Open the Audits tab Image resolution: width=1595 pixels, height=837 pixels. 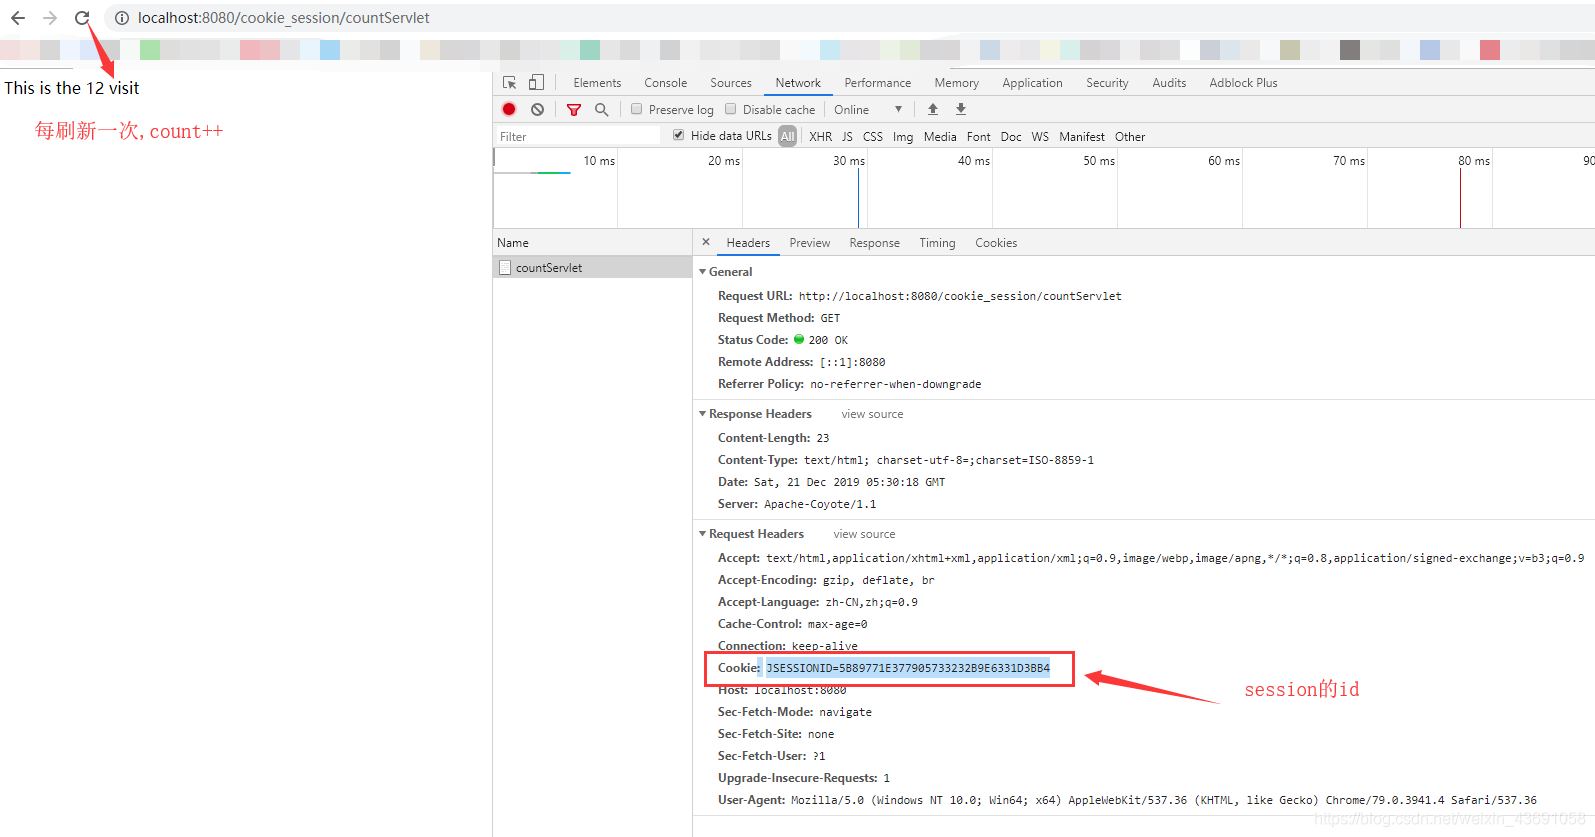coord(1170,83)
